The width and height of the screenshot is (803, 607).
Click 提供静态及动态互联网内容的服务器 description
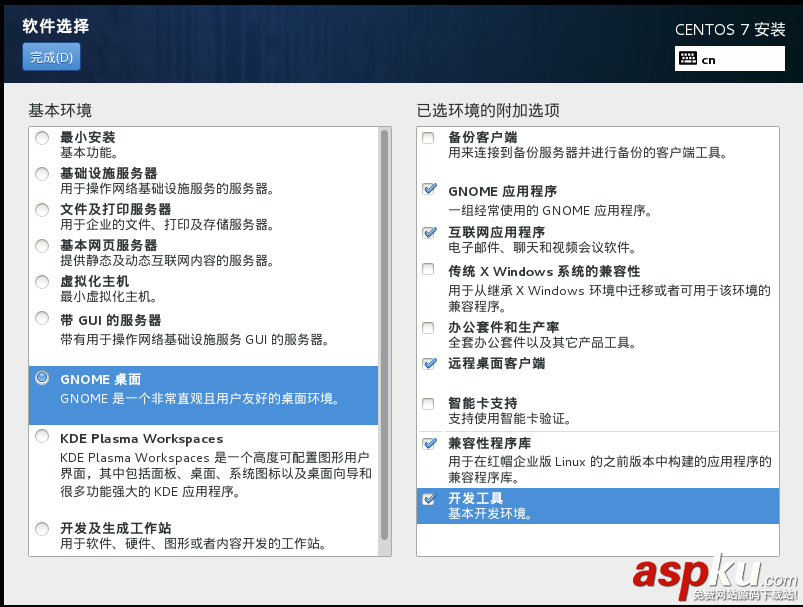click(x=167, y=261)
